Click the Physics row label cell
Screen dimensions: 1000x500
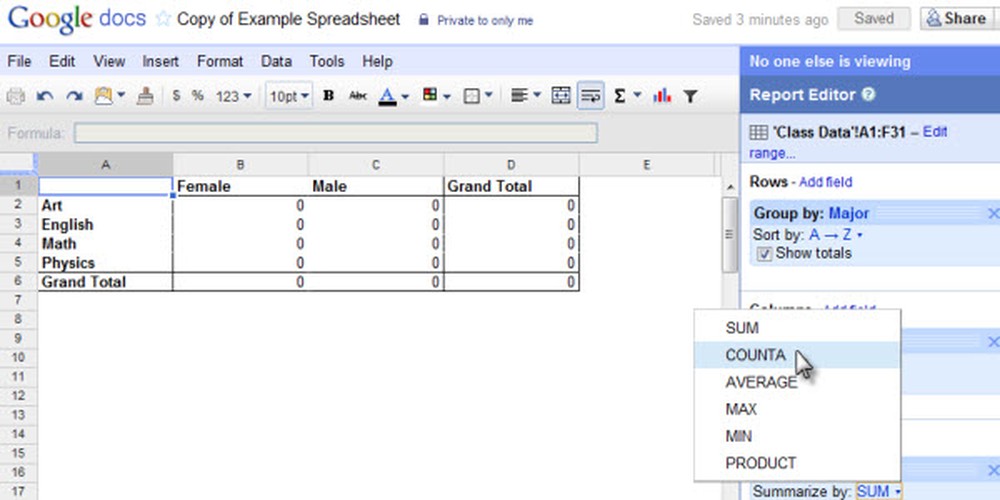pos(105,263)
